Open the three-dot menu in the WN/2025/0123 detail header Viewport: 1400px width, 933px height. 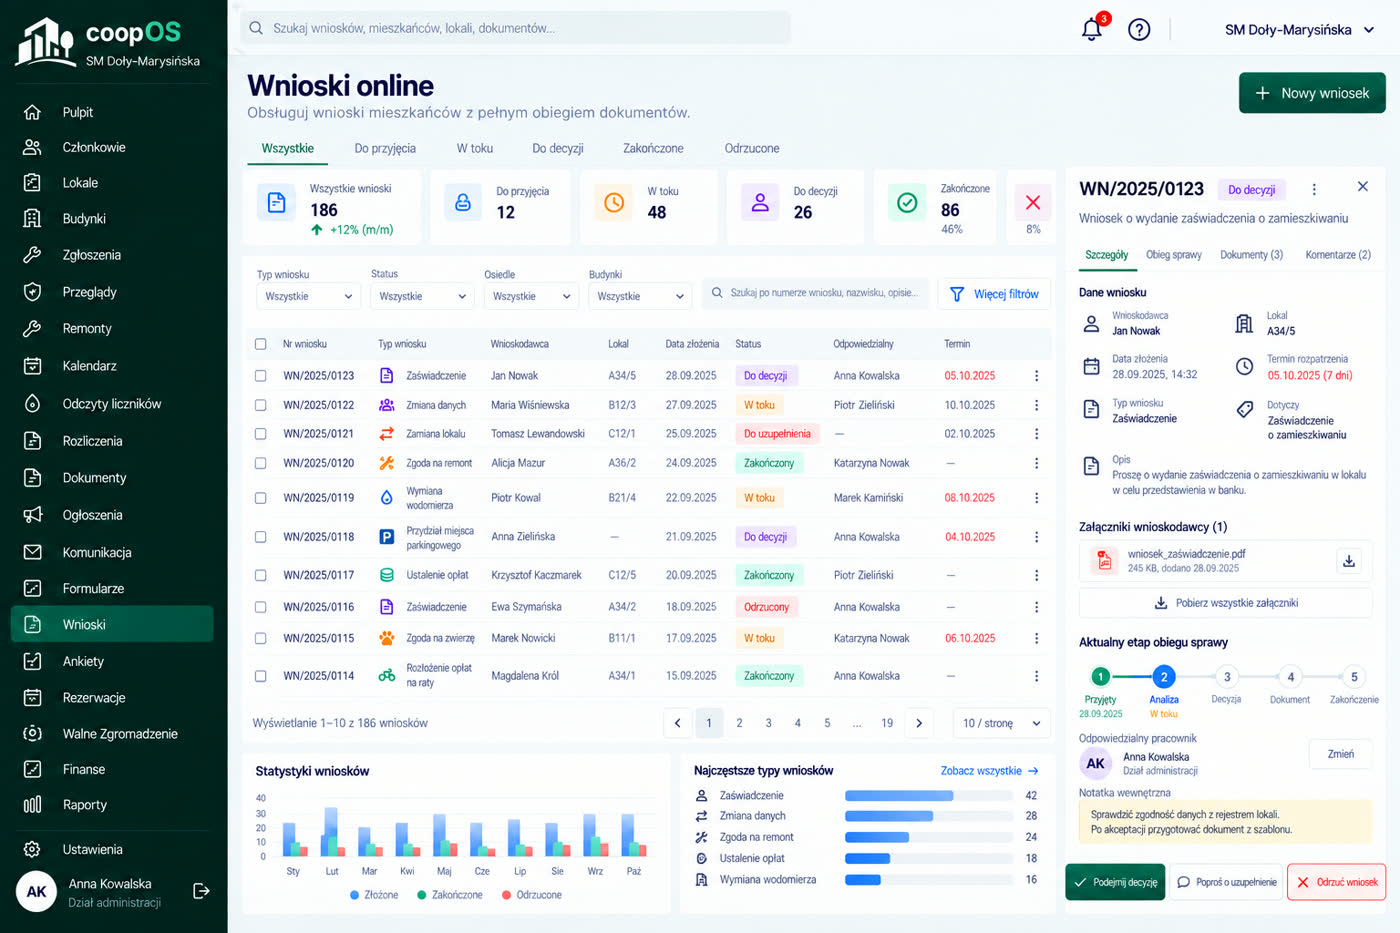pyautogui.click(x=1314, y=189)
